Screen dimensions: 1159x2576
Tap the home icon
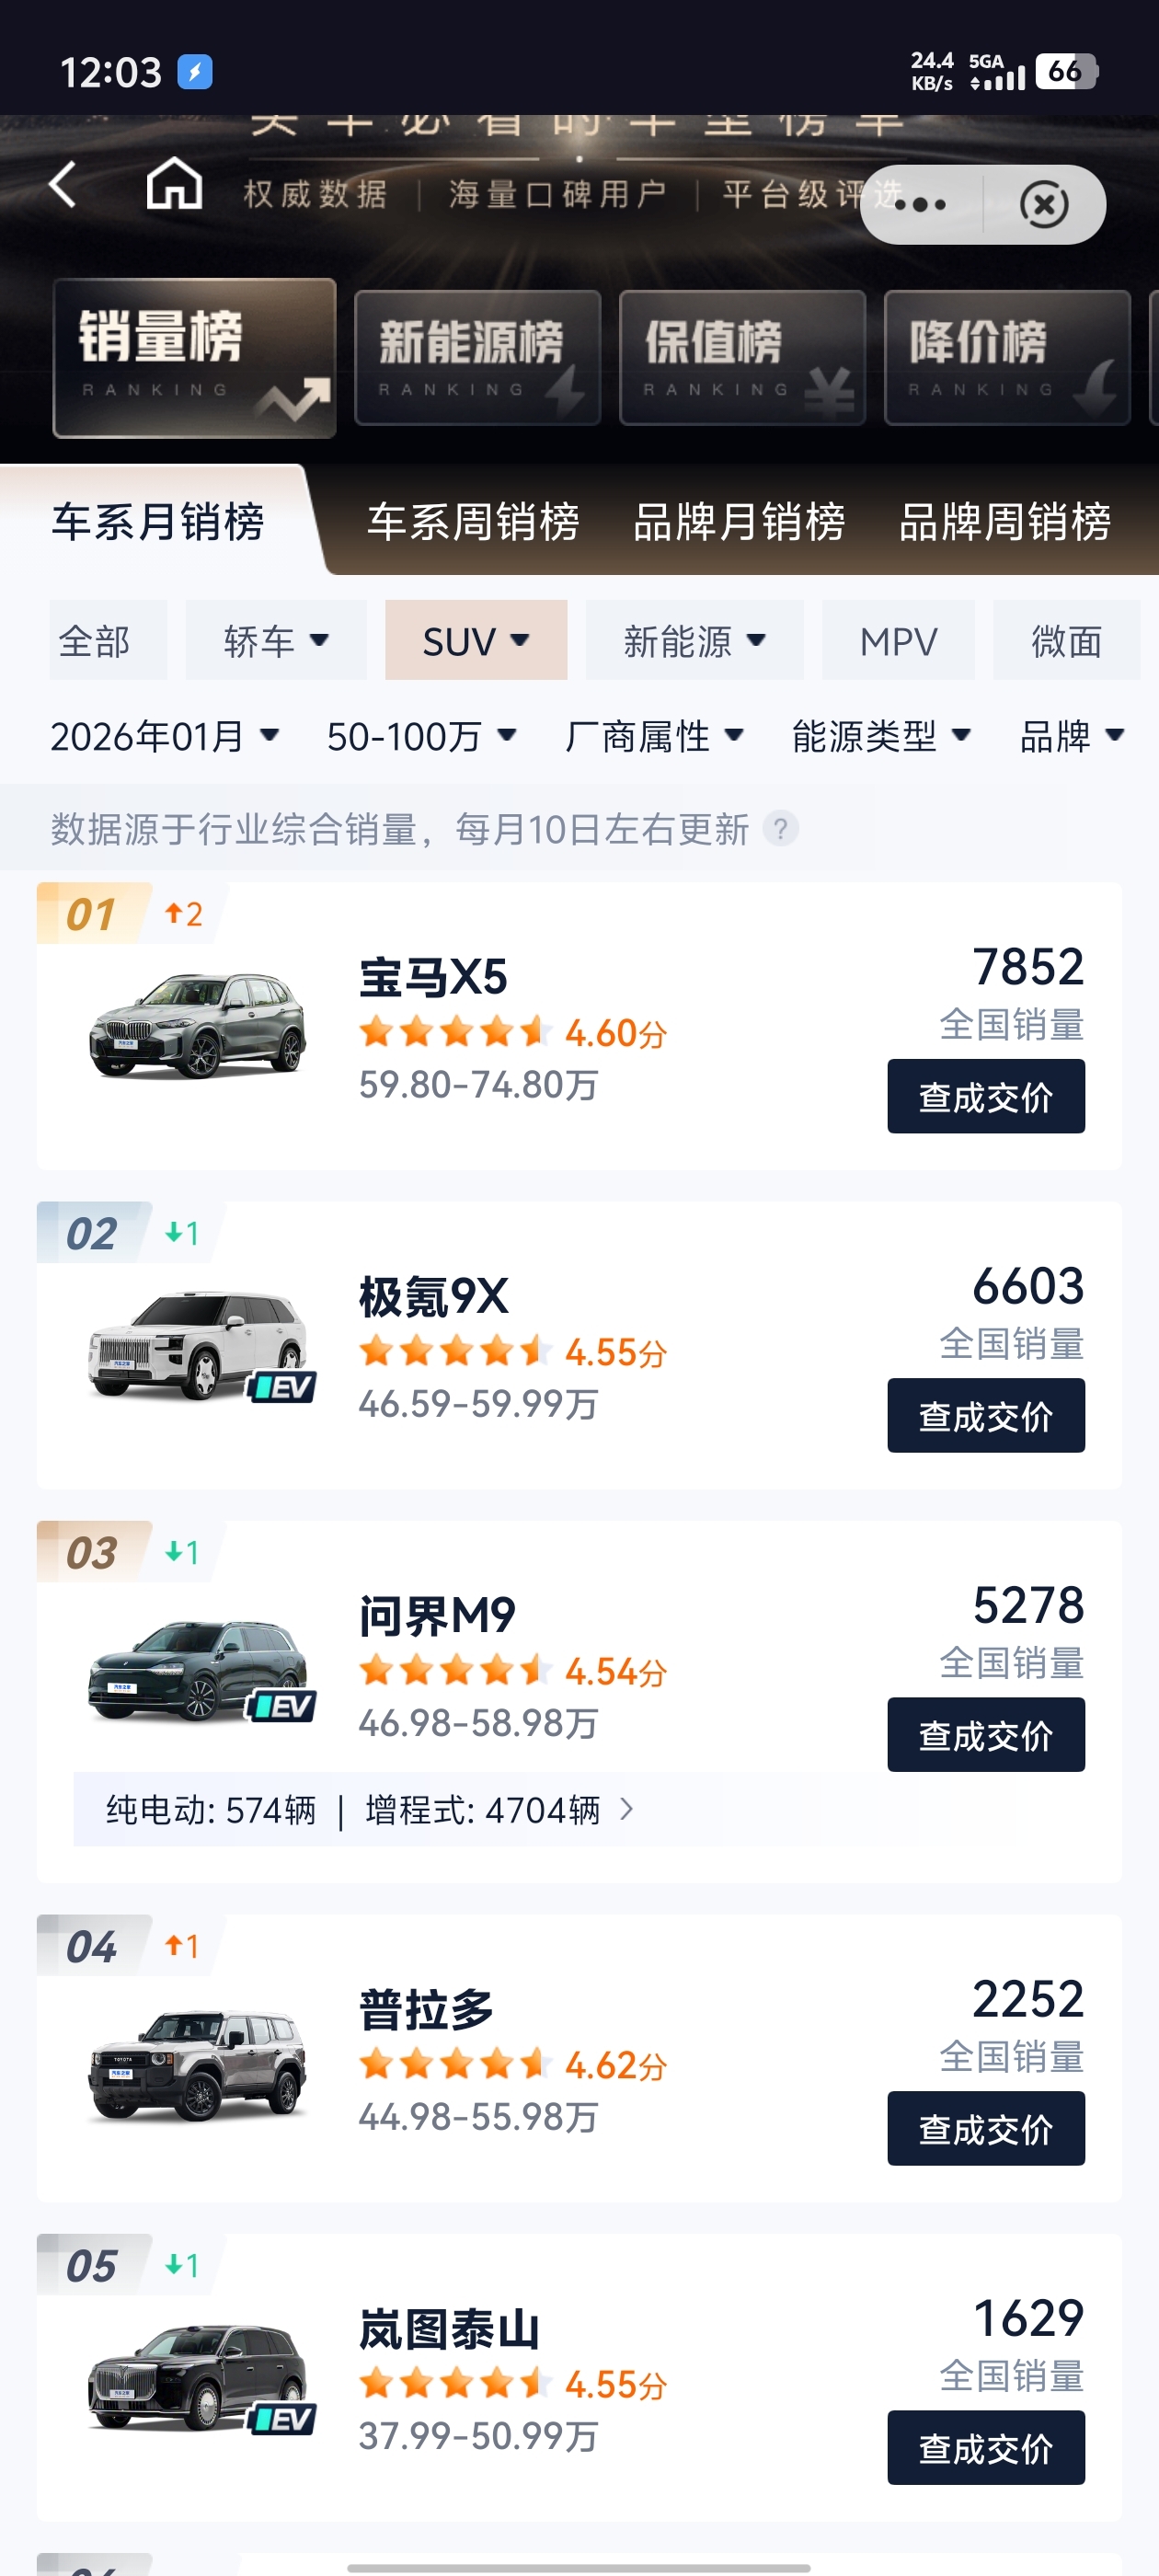point(174,185)
